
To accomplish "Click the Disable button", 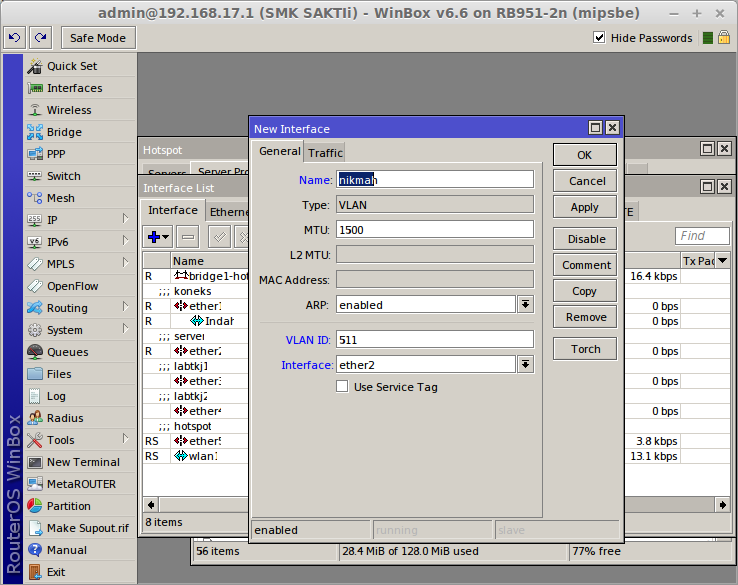I will pyautogui.click(x=585, y=239).
